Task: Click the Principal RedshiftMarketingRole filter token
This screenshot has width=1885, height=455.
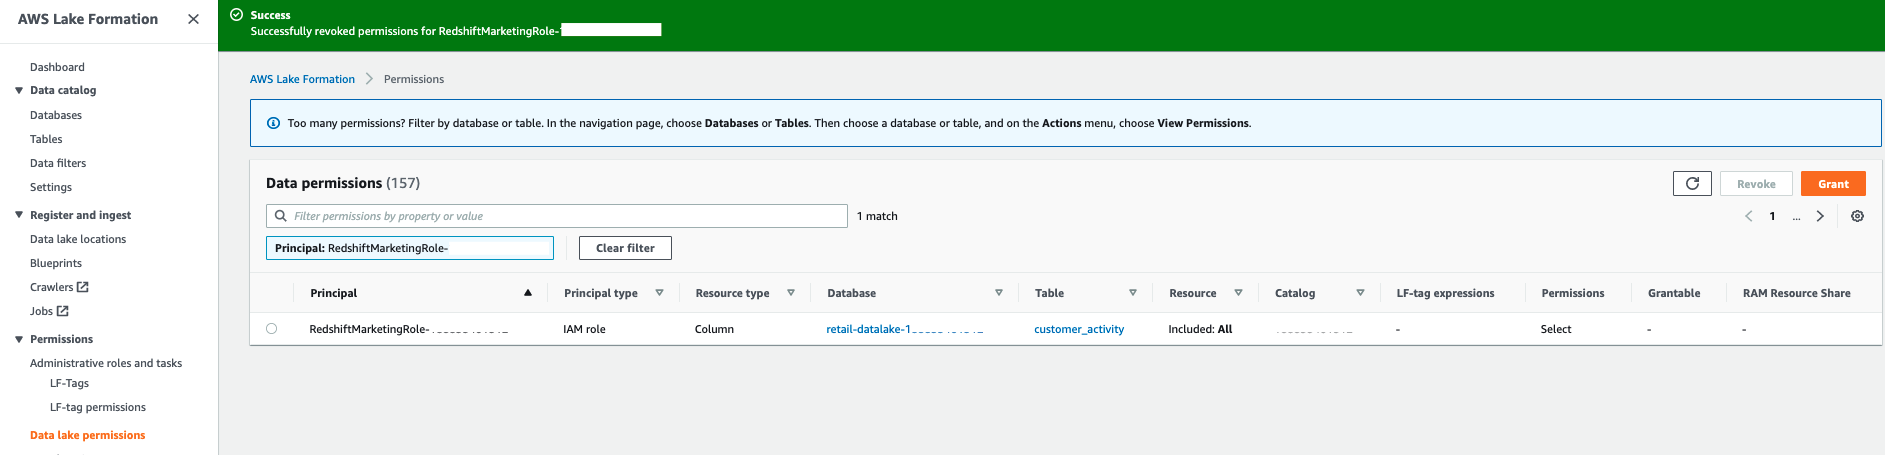Action: tap(410, 248)
